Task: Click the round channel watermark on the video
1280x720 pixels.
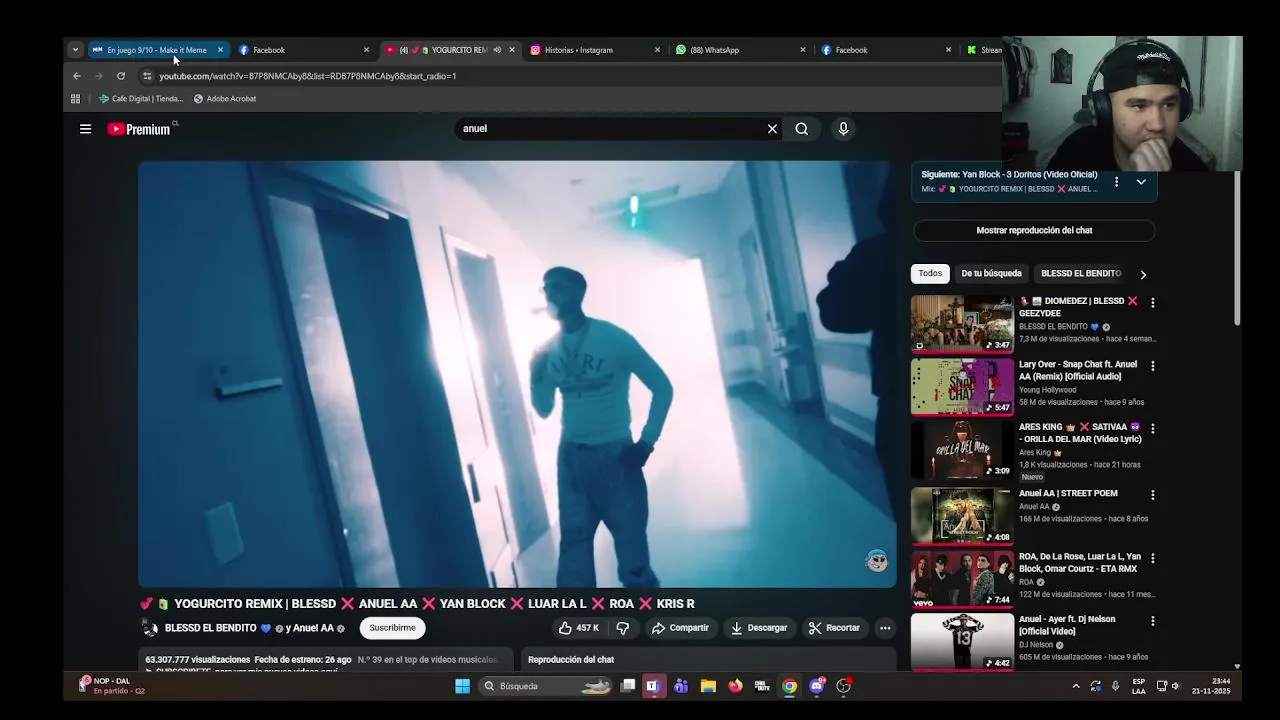Action: (x=877, y=560)
